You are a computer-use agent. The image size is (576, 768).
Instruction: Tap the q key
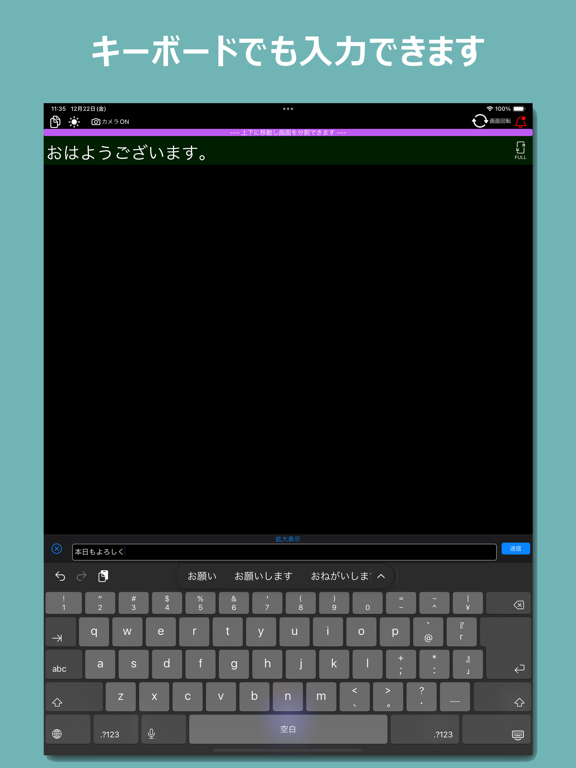point(94,632)
